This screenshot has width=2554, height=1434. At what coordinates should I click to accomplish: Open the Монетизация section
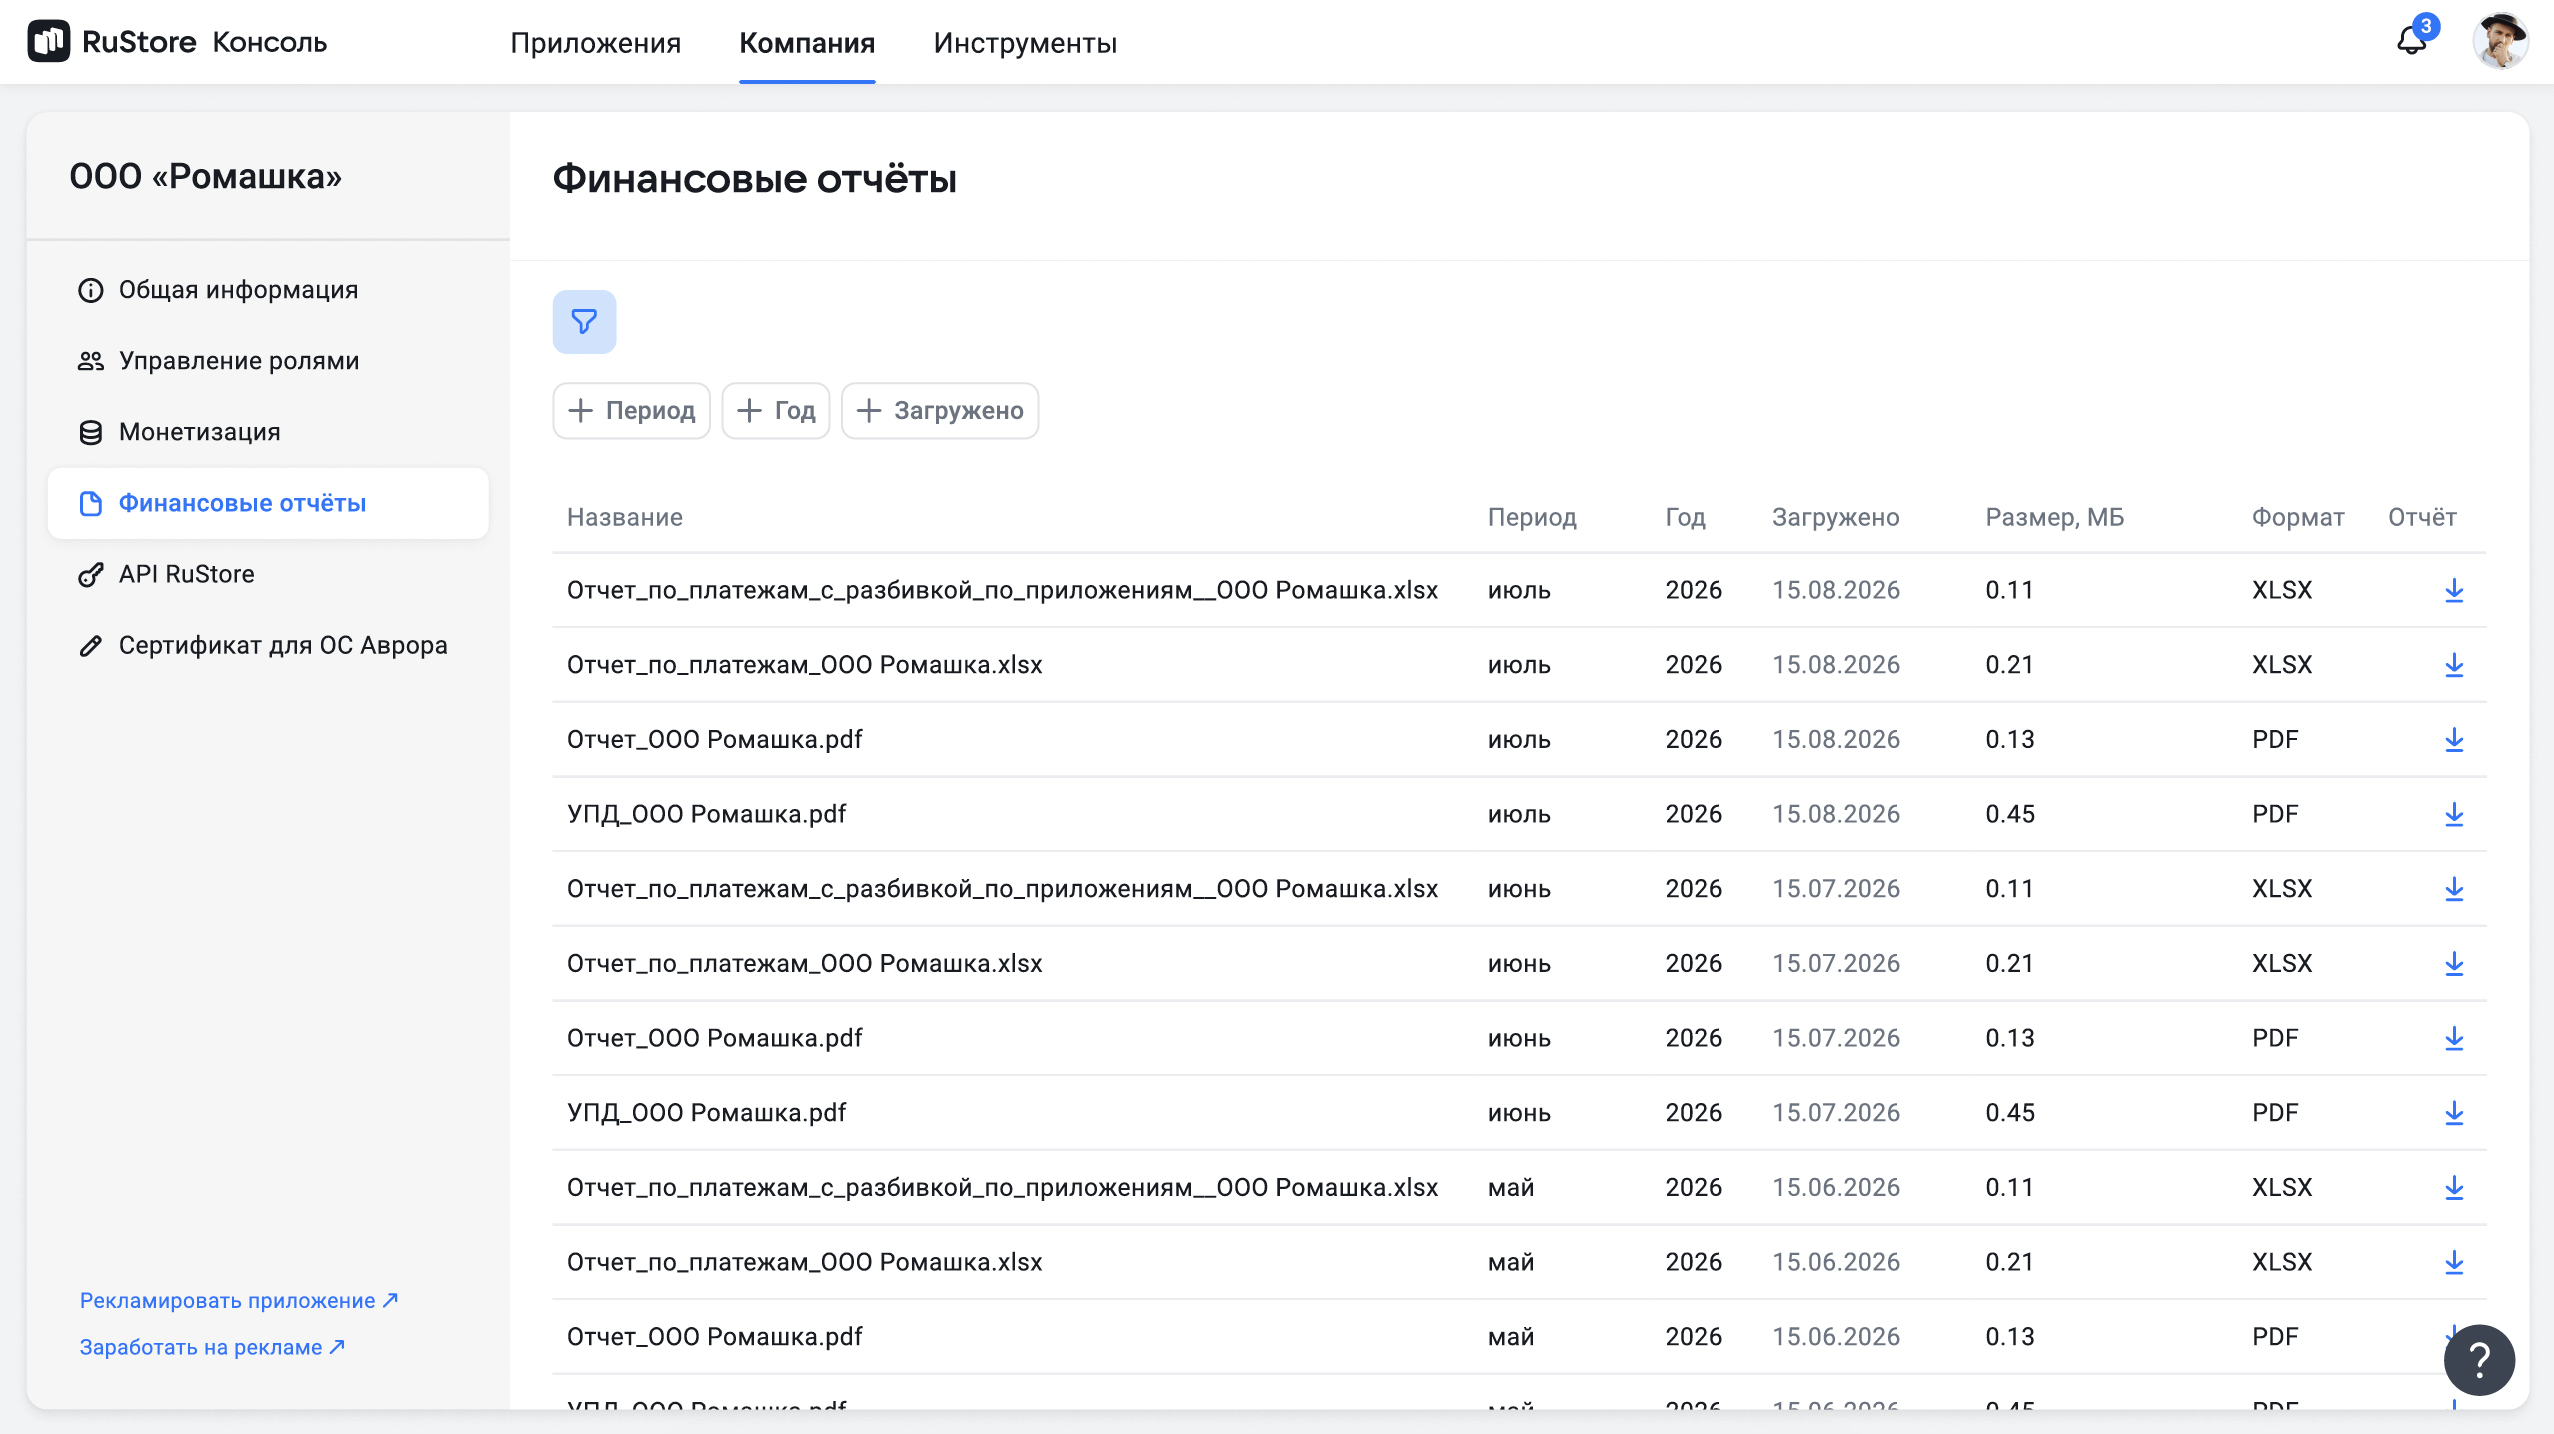coord(268,432)
